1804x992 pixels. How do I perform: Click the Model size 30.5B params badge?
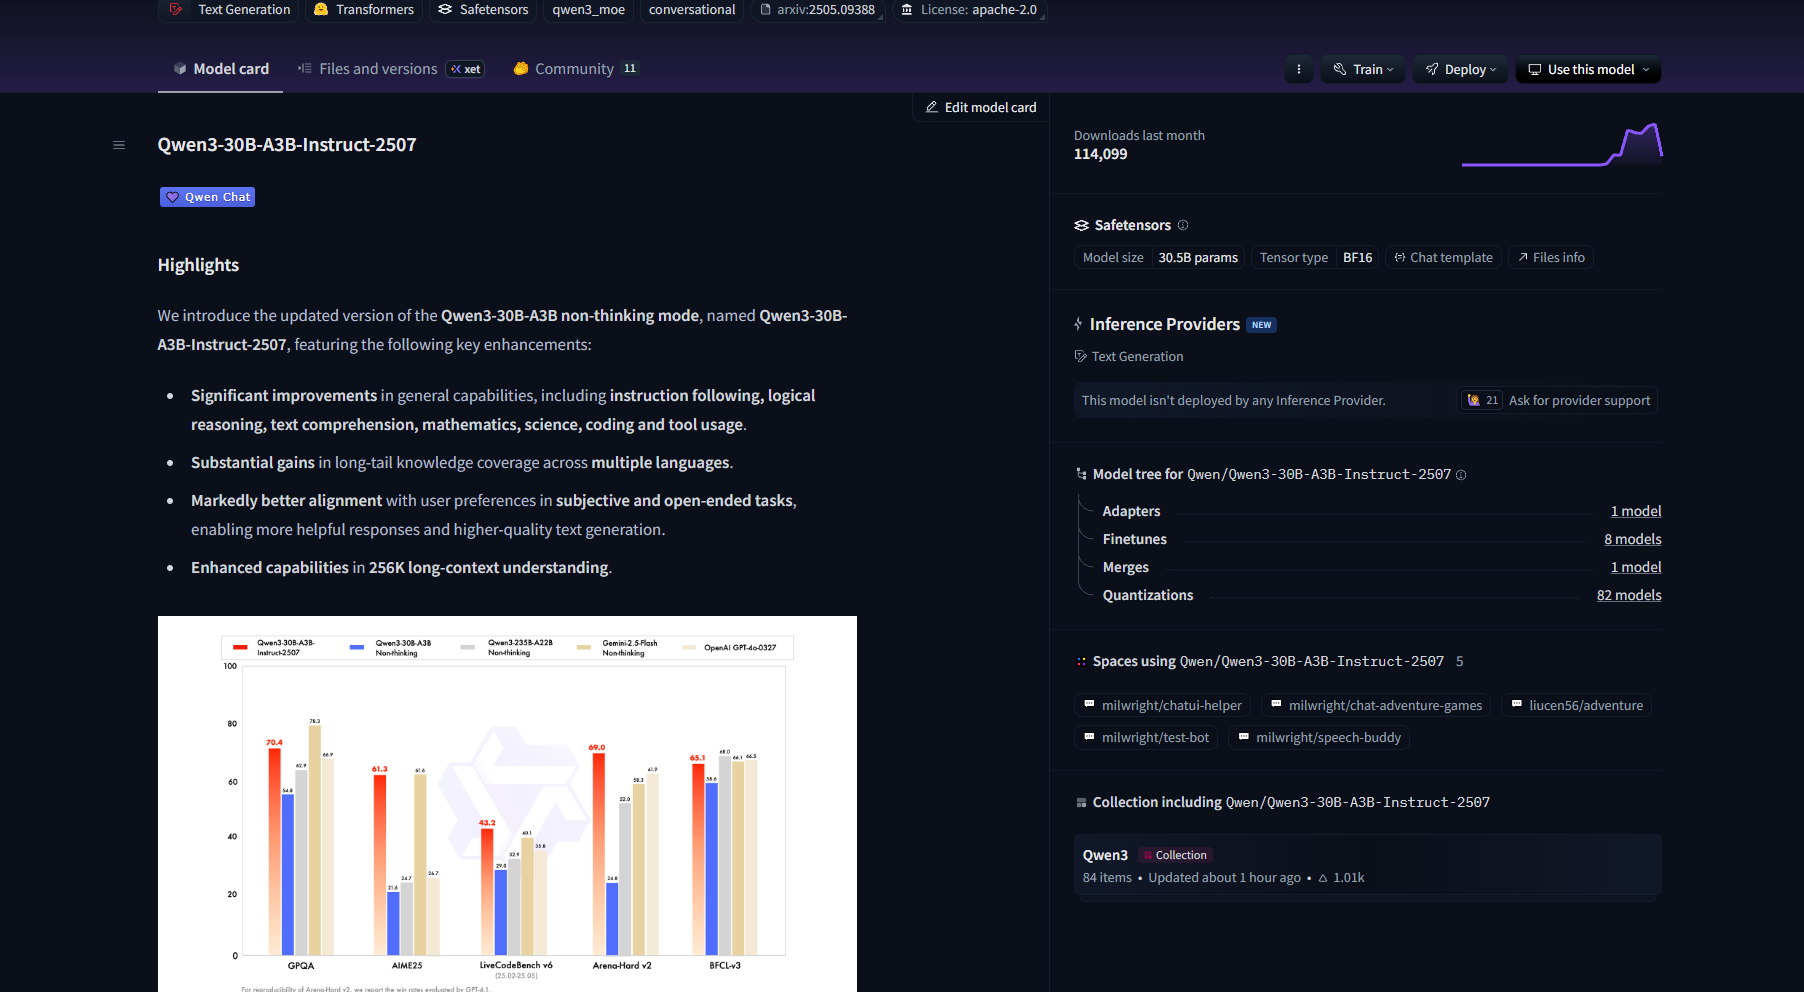(x=1160, y=258)
